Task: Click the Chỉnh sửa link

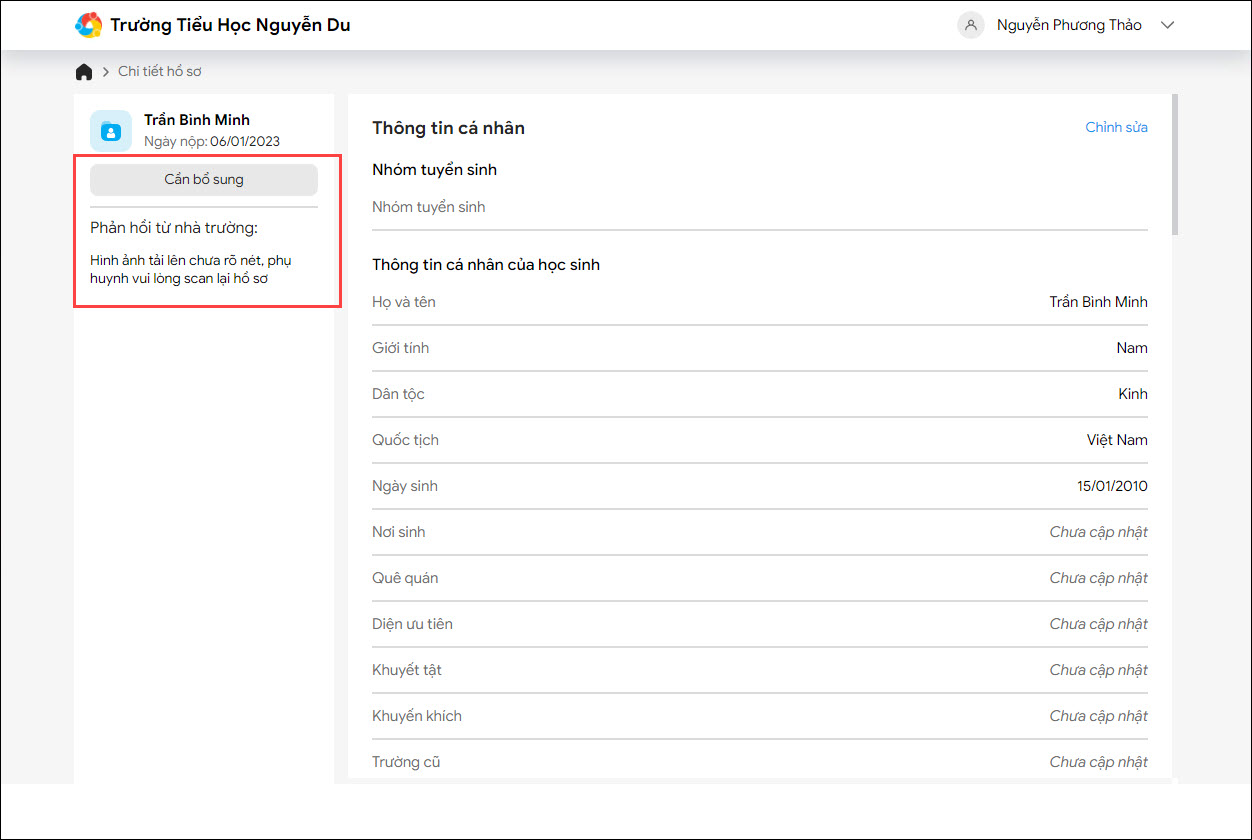Action: coord(1116,127)
